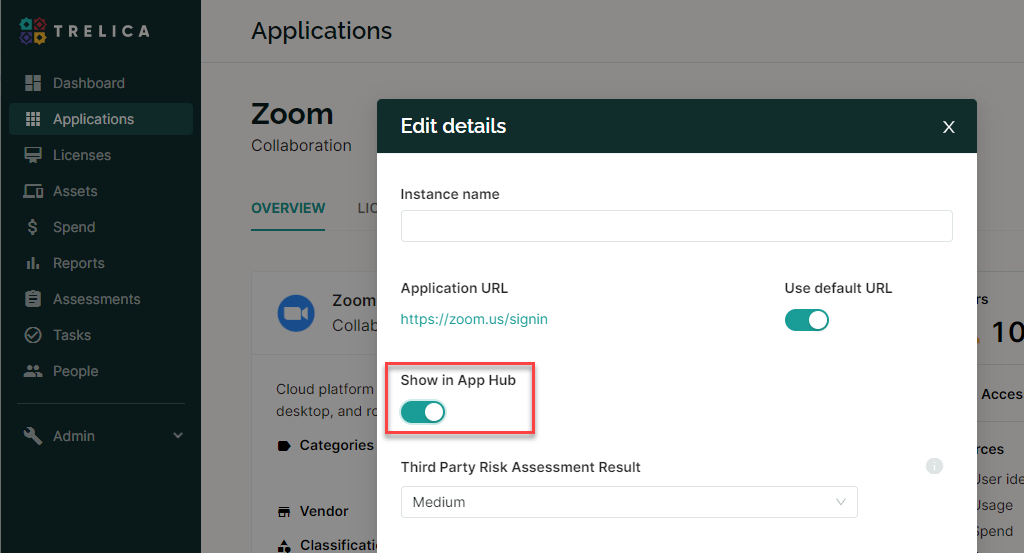Go to Reports
1024x553 pixels.
pyautogui.click(x=78, y=262)
